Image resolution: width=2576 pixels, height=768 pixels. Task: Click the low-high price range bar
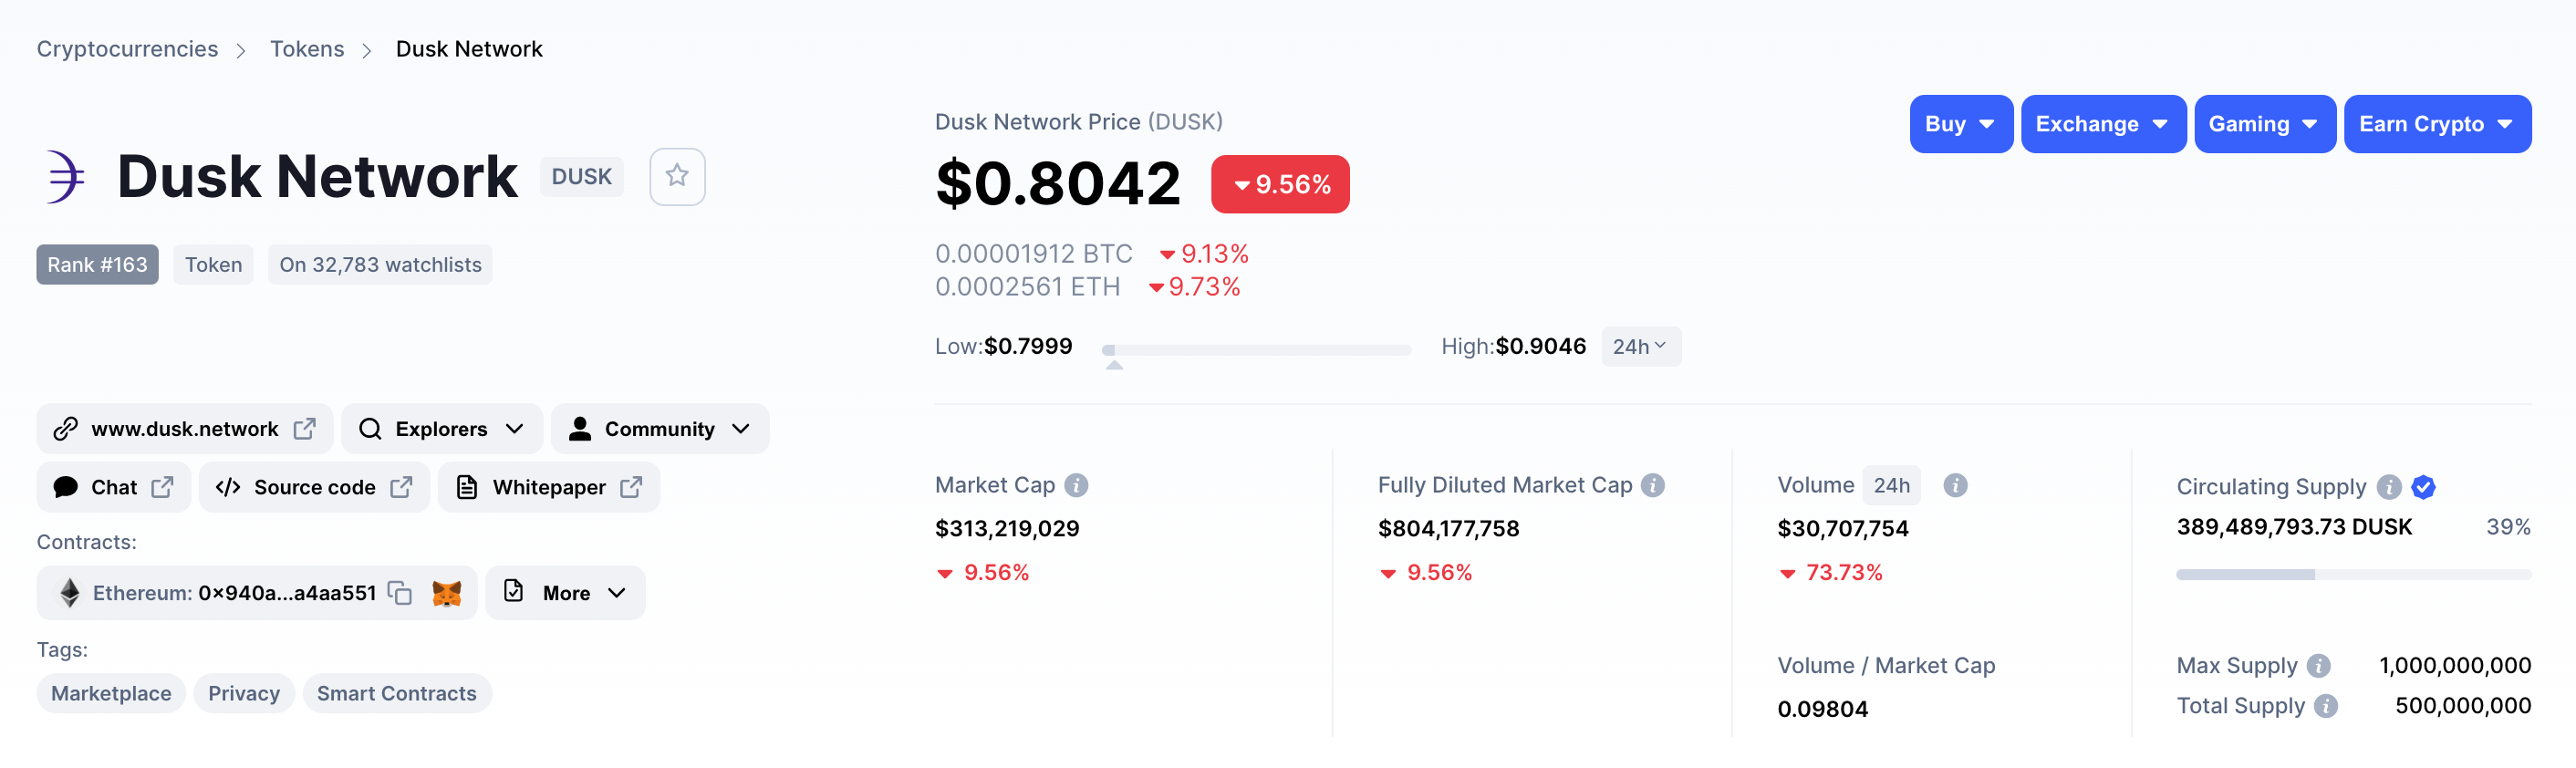(x=1256, y=350)
